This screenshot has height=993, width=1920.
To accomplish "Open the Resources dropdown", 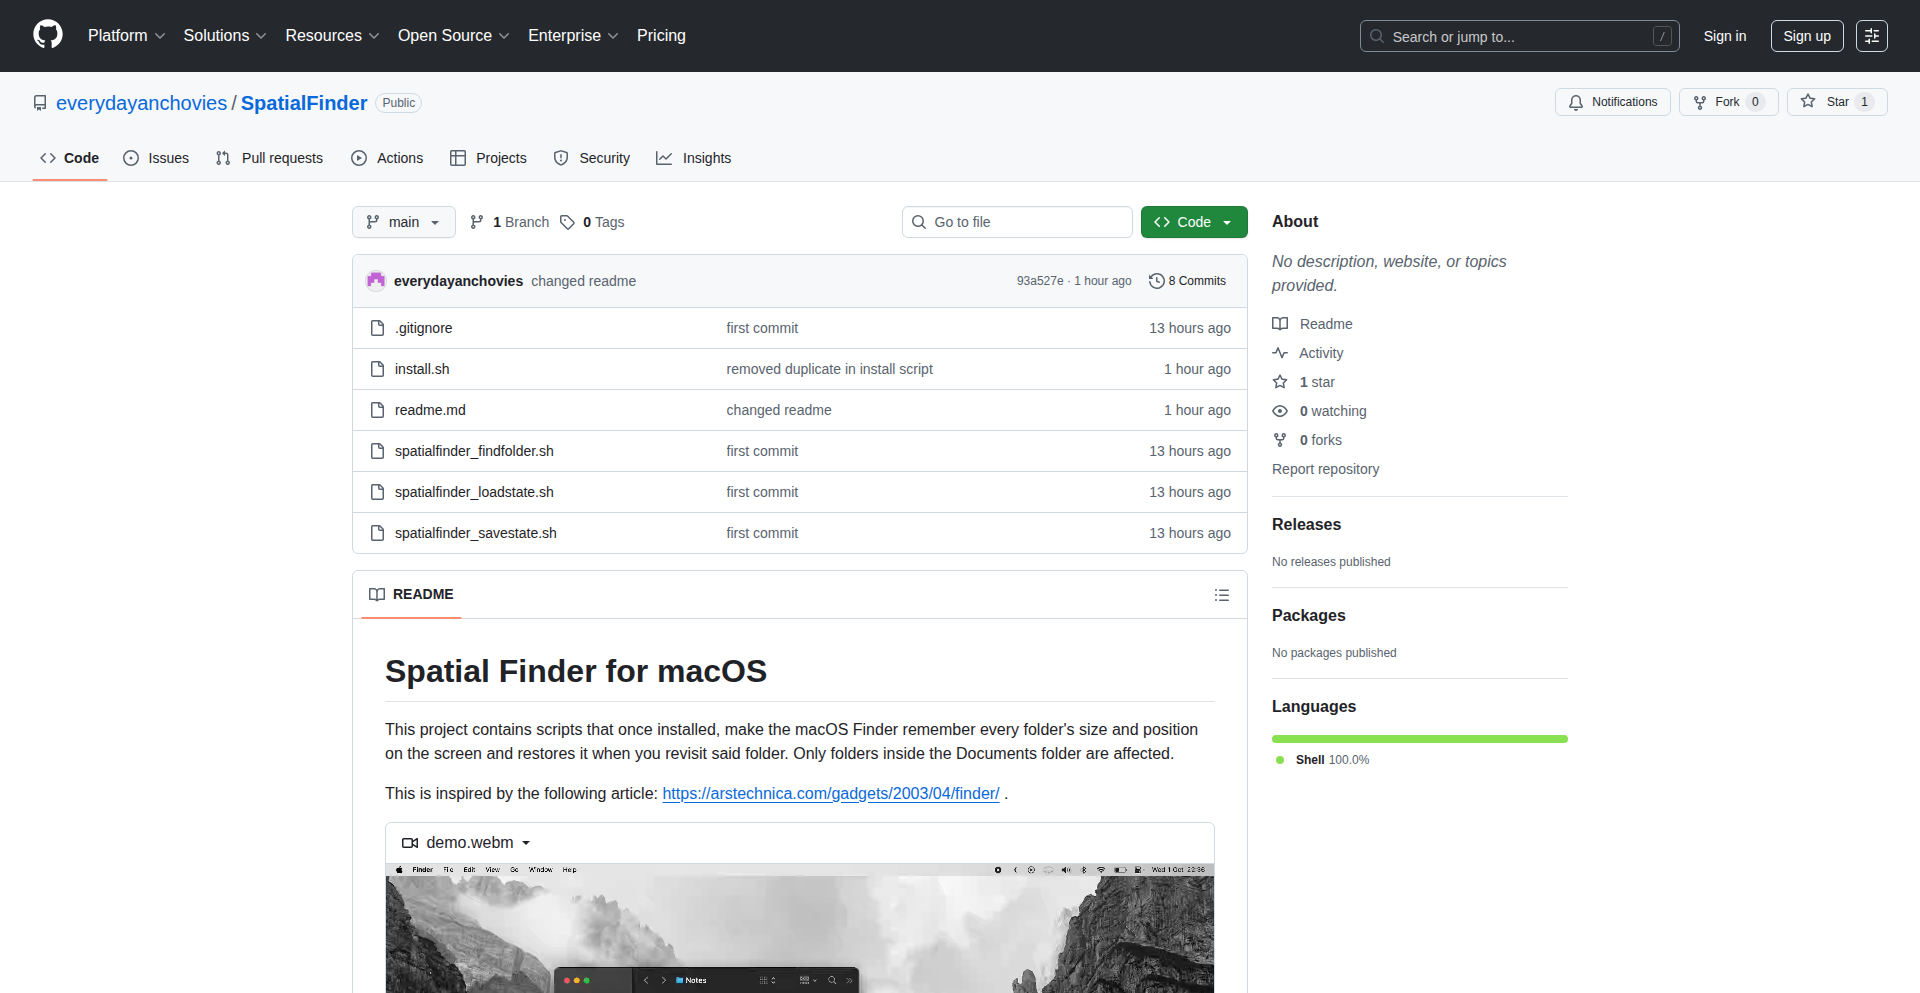I will [332, 35].
